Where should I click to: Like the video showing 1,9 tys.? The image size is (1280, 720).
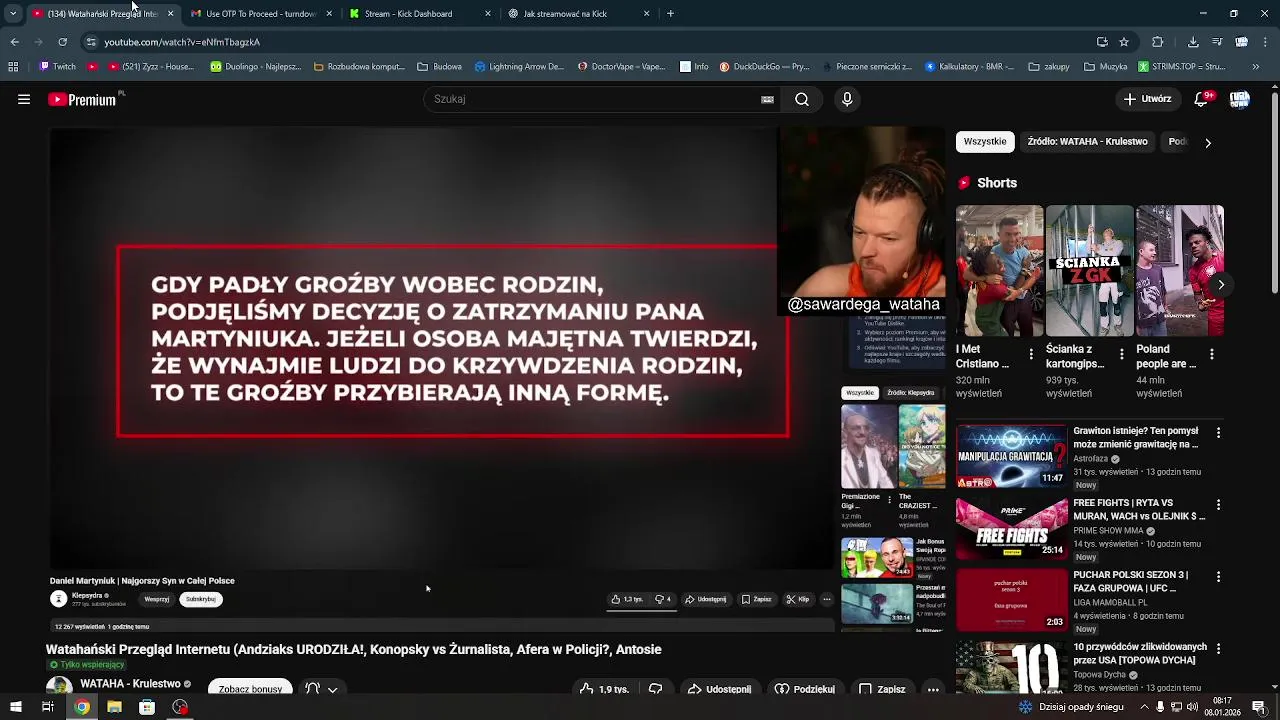pos(605,689)
